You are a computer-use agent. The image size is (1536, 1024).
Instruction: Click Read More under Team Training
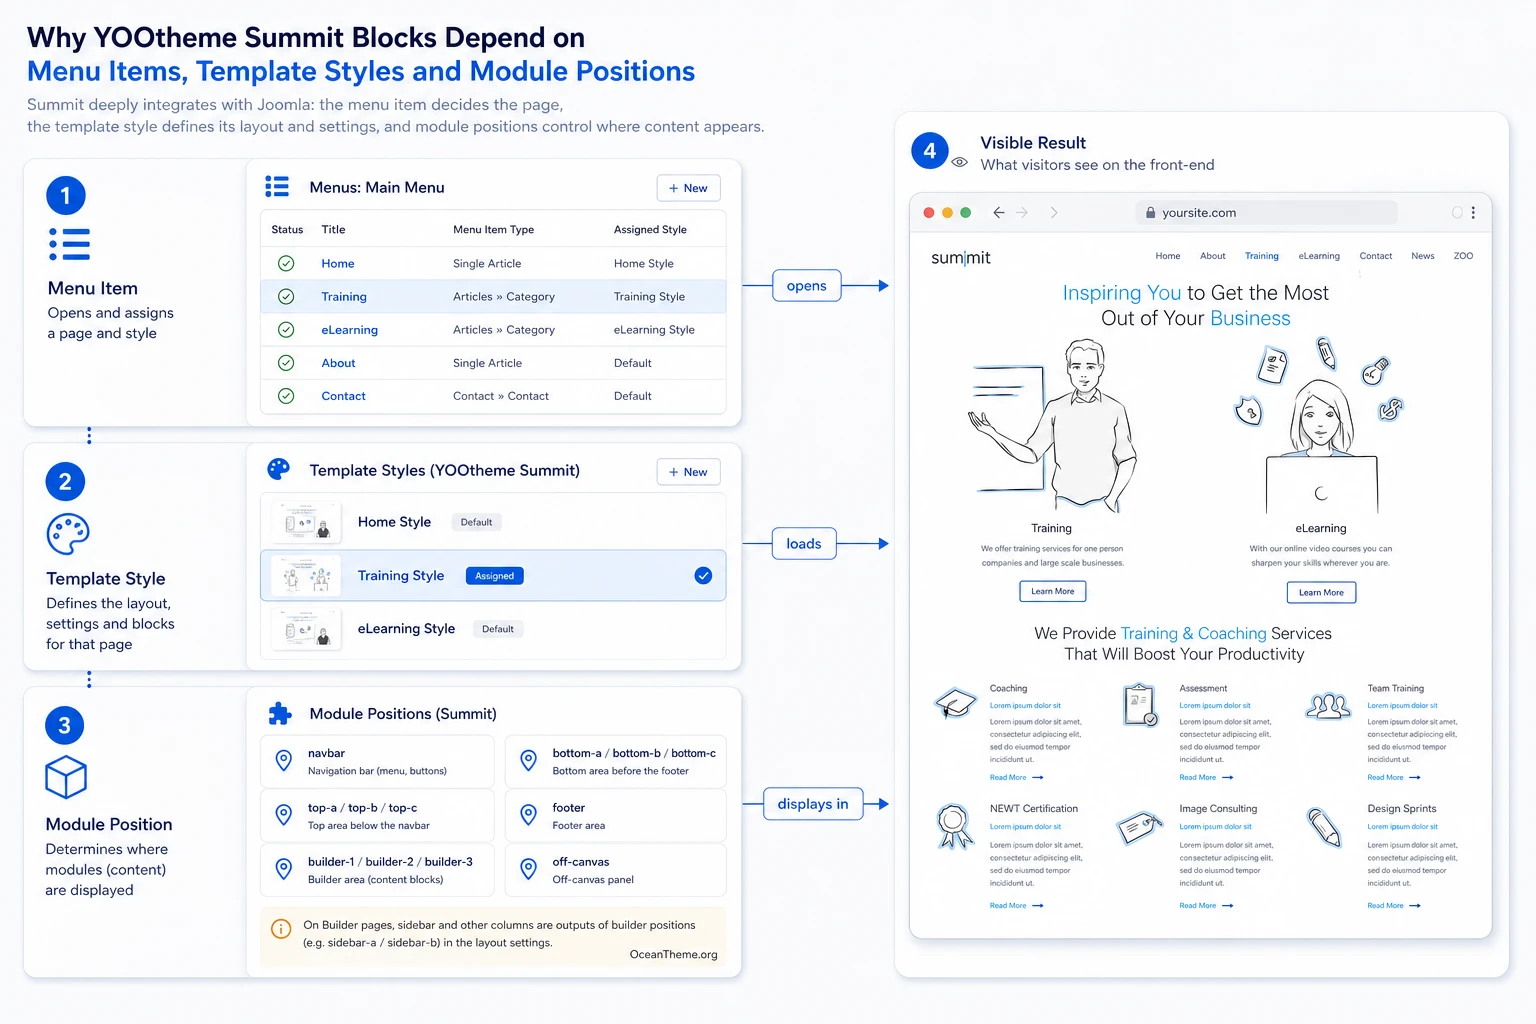point(1394,777)
